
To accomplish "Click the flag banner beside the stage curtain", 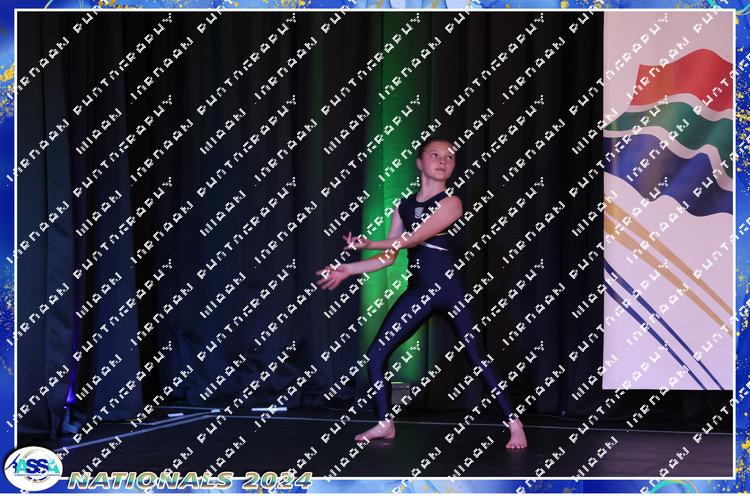I will [x=668, y=200].
